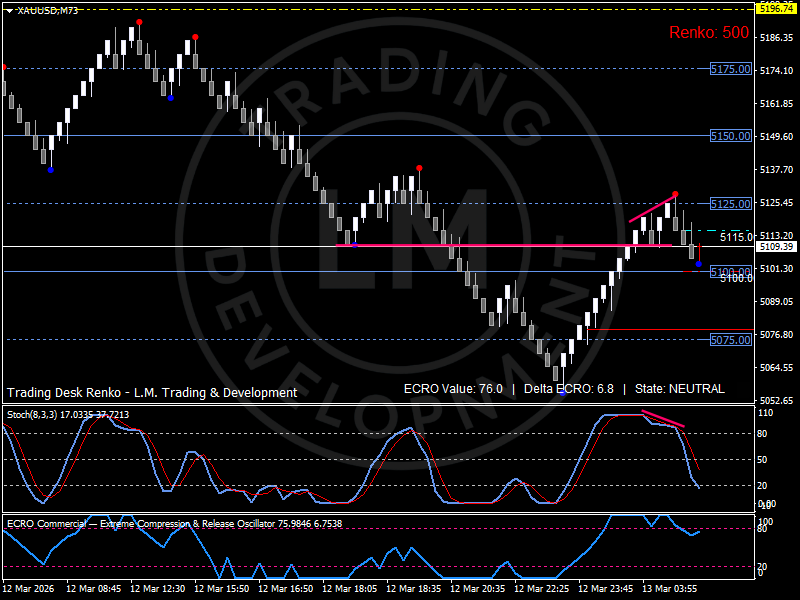Click the blue signal dot at the chart's lowest candle
The width and height of the screenshot is (800, 600).
pos(563,393)
